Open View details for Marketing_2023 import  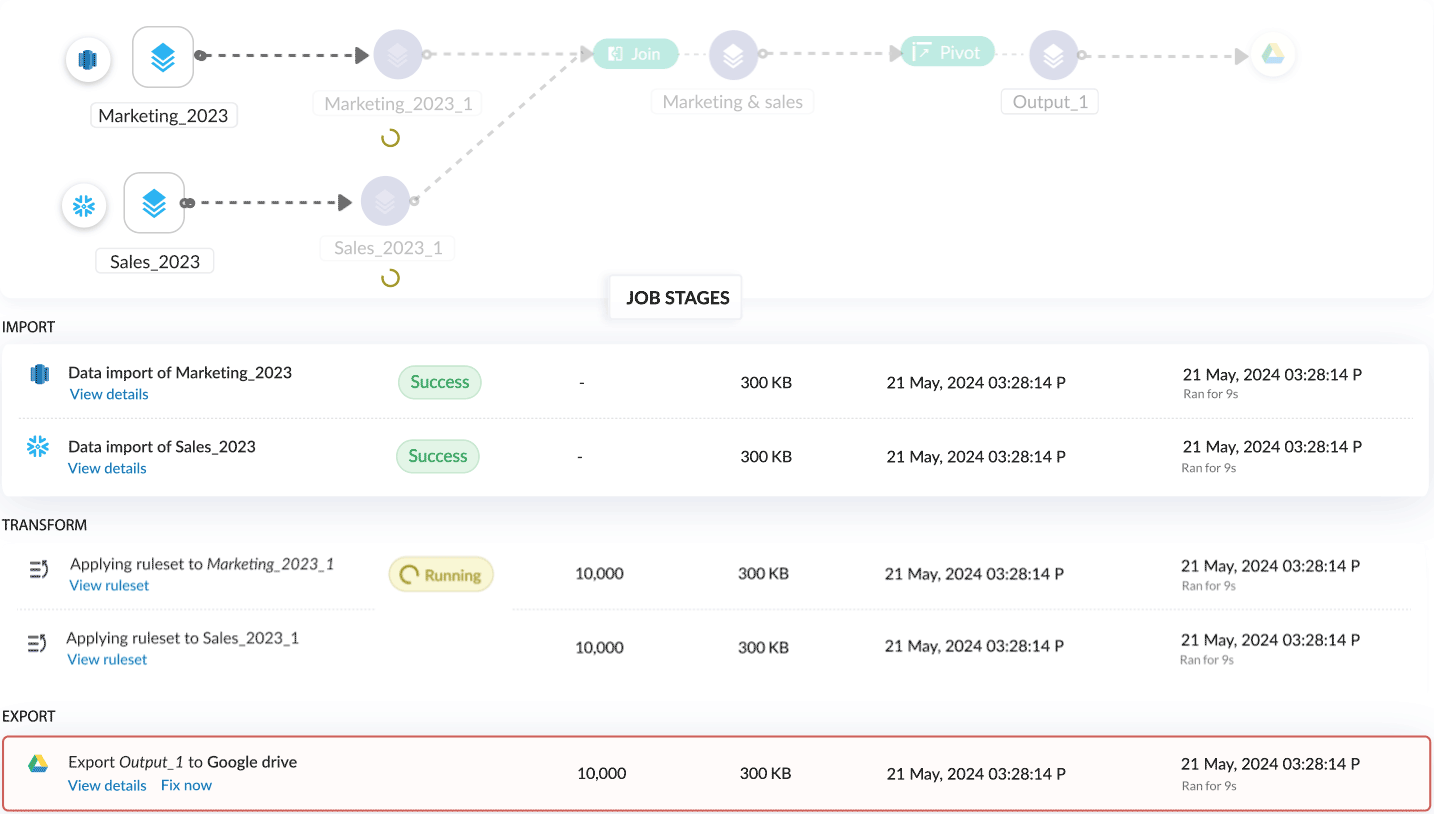click(x=109, y=394)
